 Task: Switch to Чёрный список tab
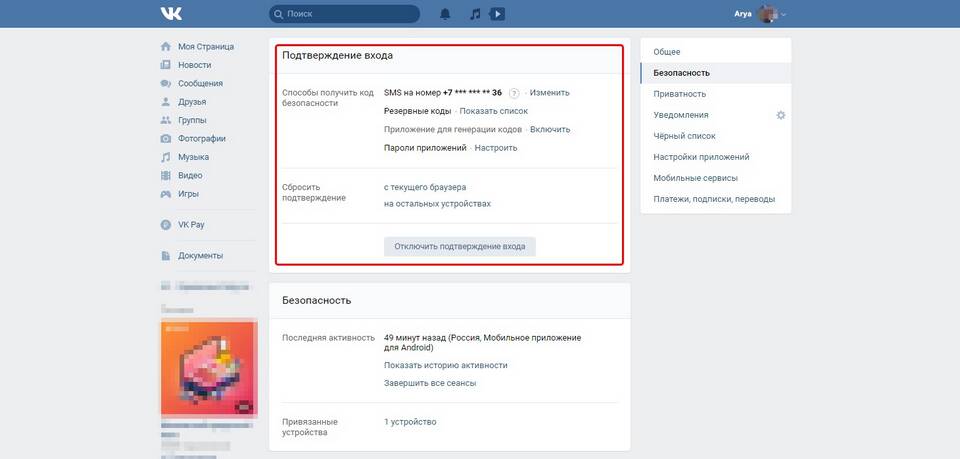716,136
